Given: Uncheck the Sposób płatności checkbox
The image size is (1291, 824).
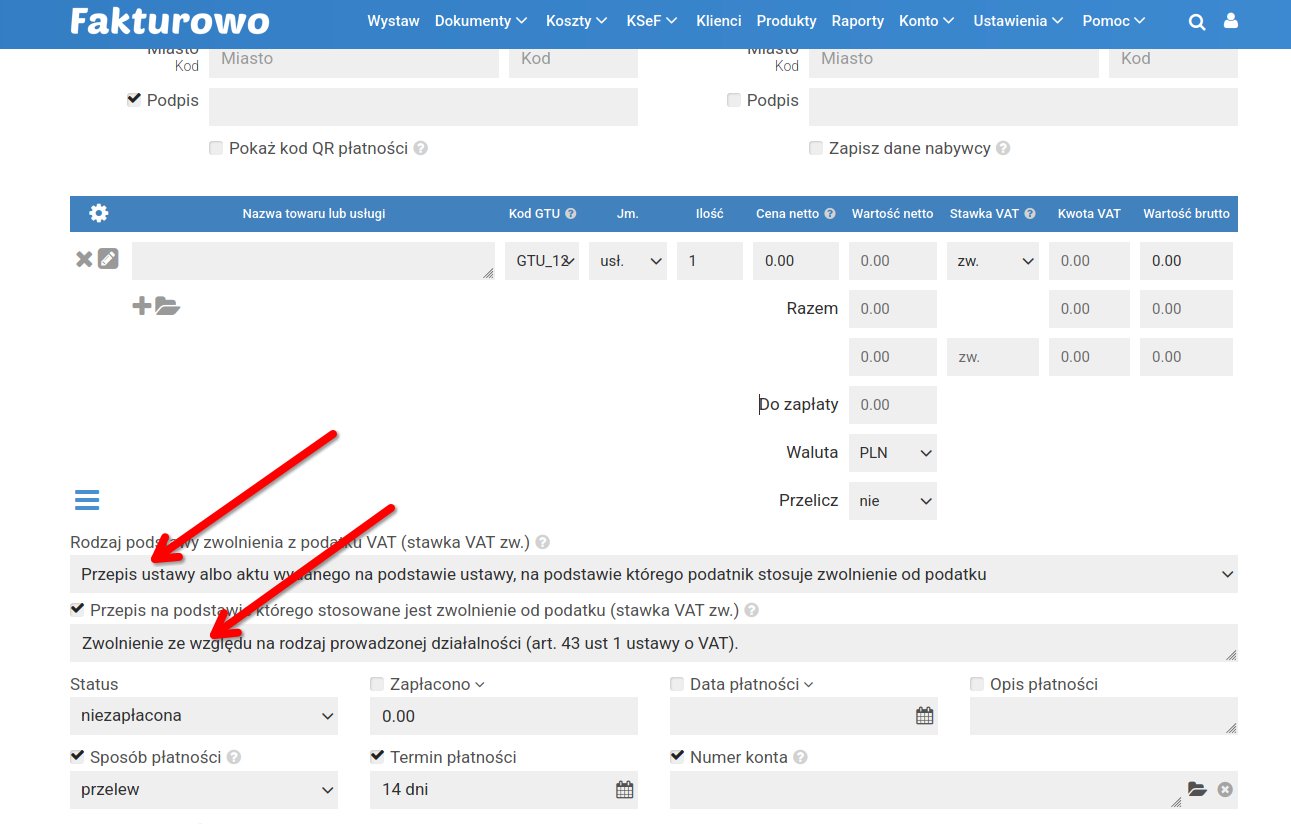Looking at the screenshot, I should [x=77, y=757].
